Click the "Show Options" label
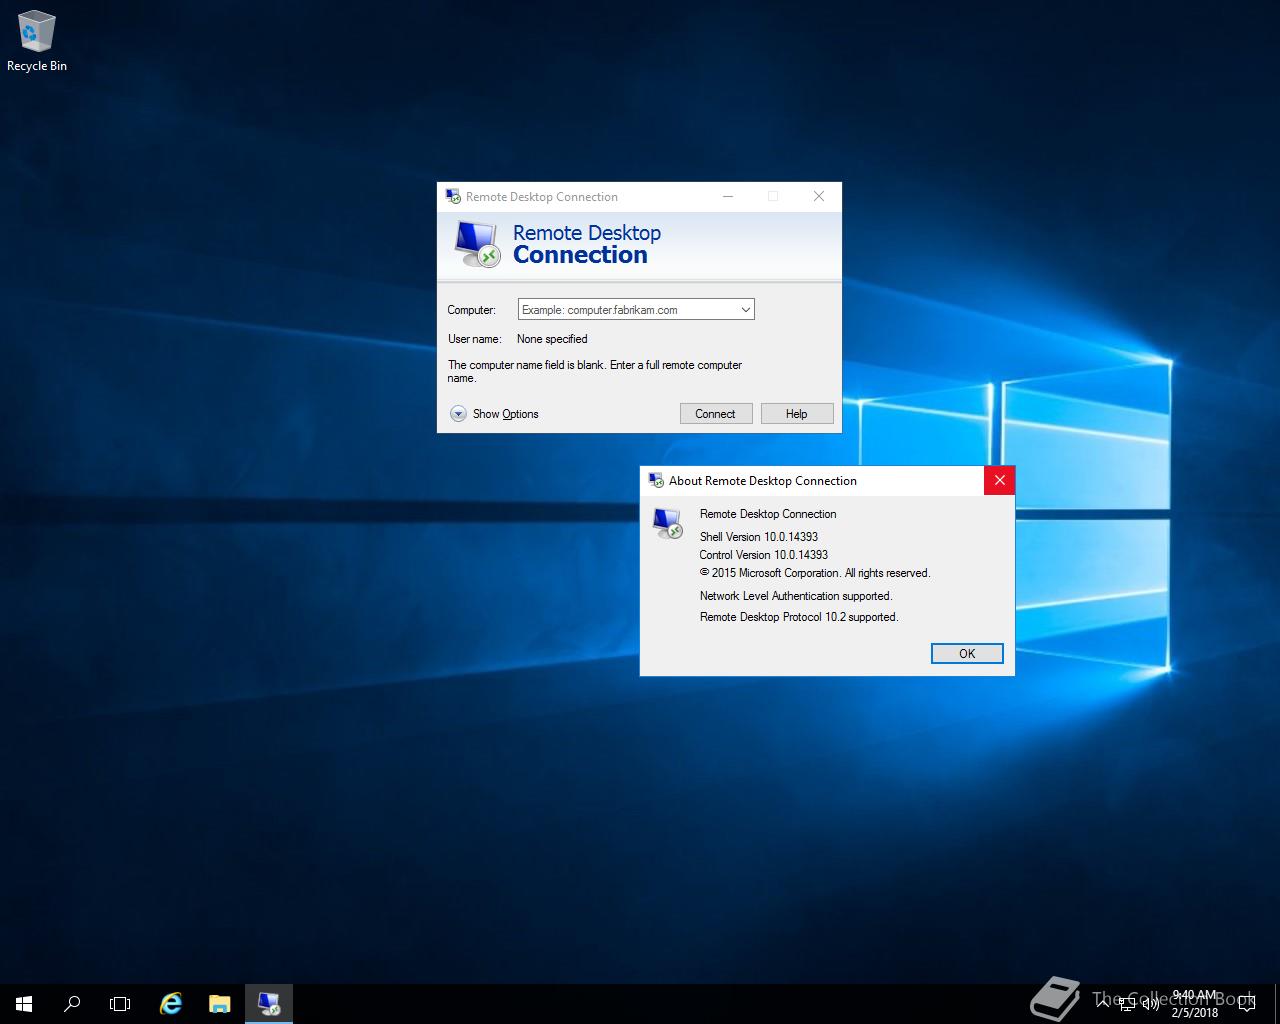1280x1024 pixels. [x=505, y=414]
